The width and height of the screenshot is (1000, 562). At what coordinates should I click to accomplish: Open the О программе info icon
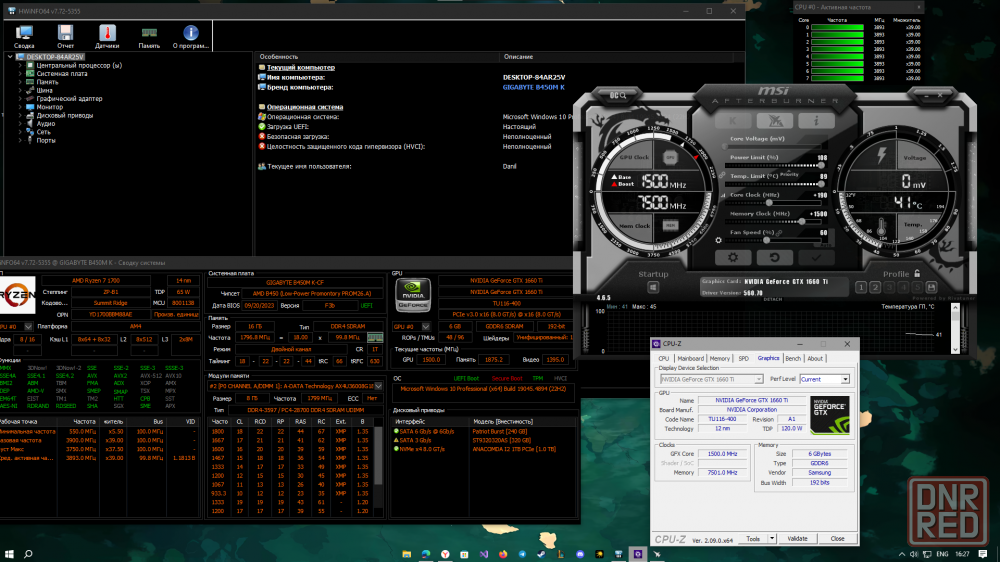(191, 36)
